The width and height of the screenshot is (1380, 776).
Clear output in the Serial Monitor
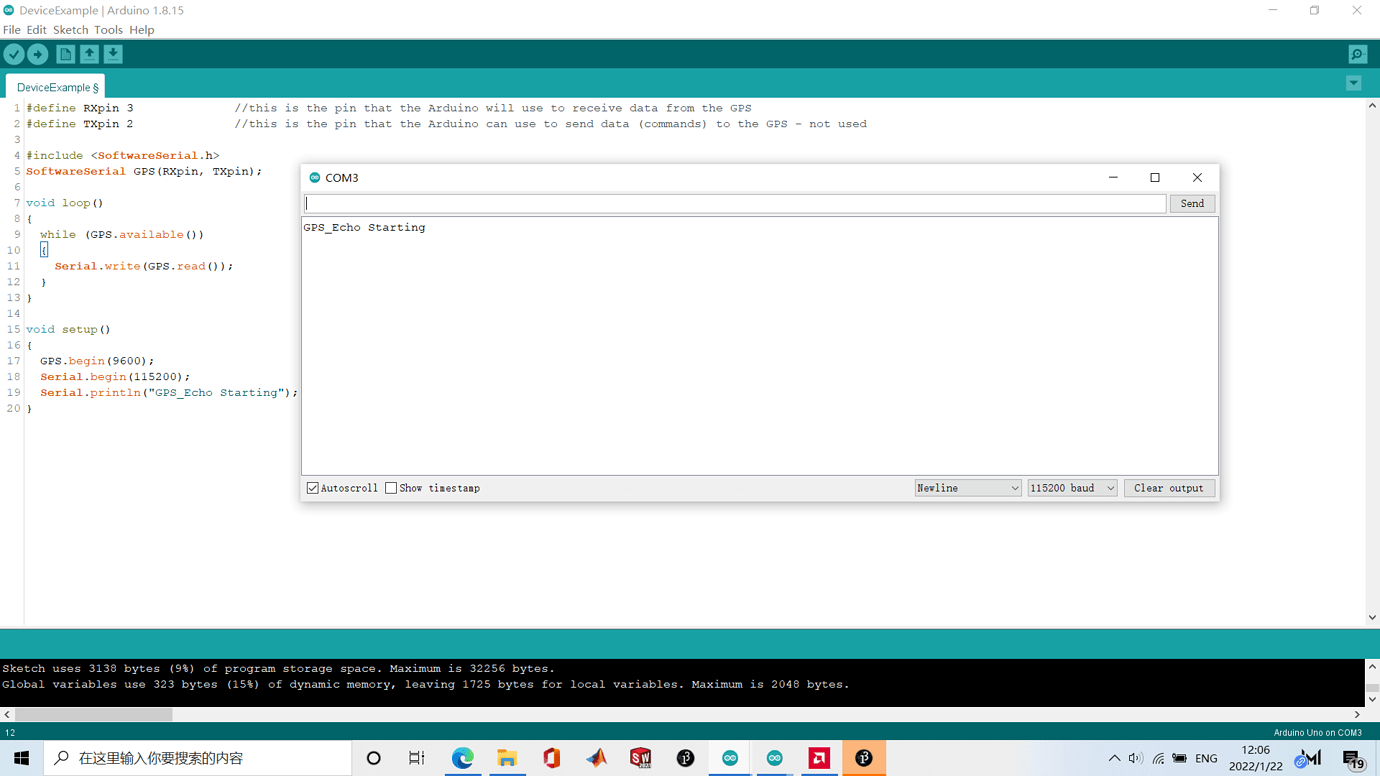click(1169, 487)
